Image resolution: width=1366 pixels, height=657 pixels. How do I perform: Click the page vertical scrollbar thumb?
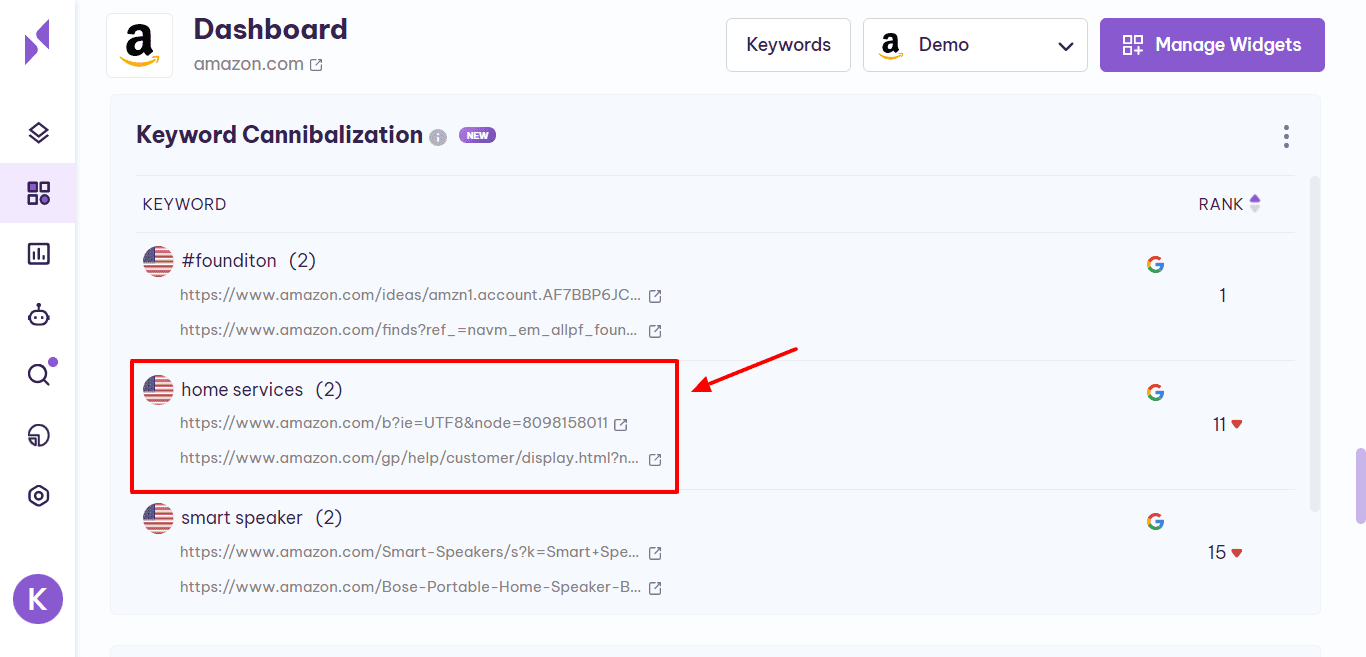[x=1360, y=486]
